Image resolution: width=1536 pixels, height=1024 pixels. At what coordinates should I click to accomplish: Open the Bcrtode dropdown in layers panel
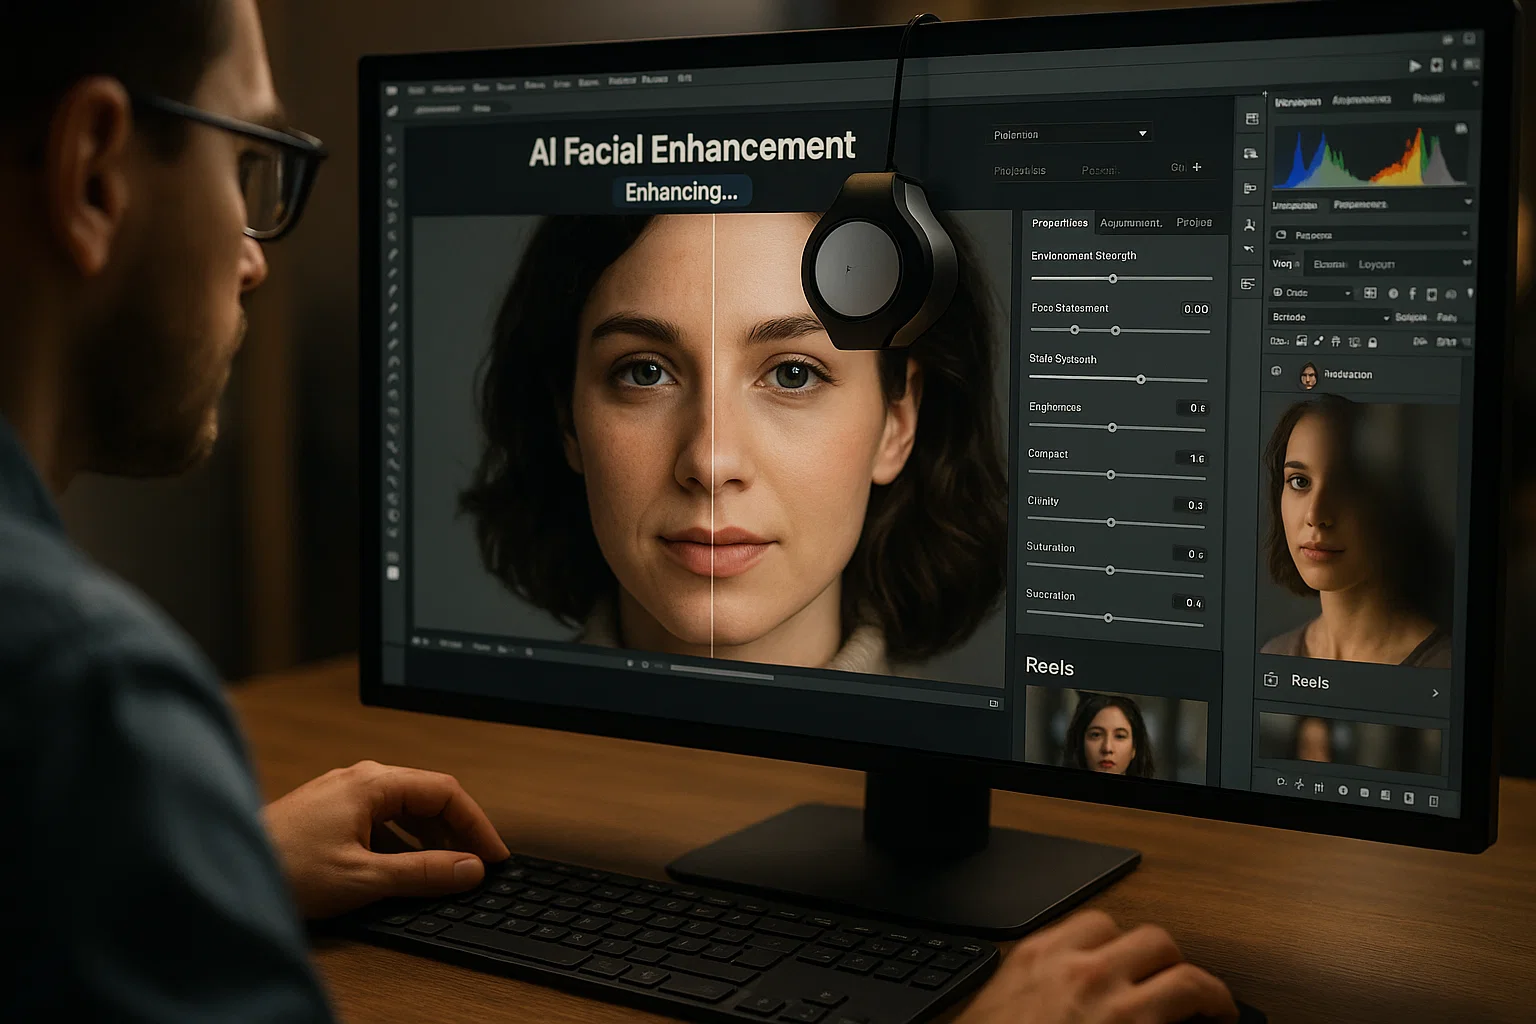tap(1329, 317)
